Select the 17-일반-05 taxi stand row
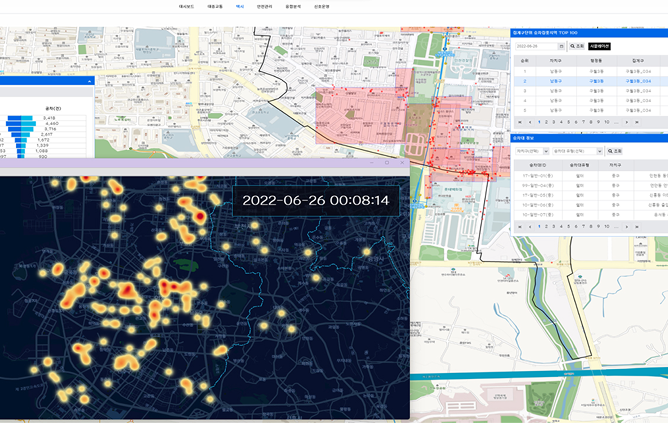The image size is (668, 423). point(590,195)
